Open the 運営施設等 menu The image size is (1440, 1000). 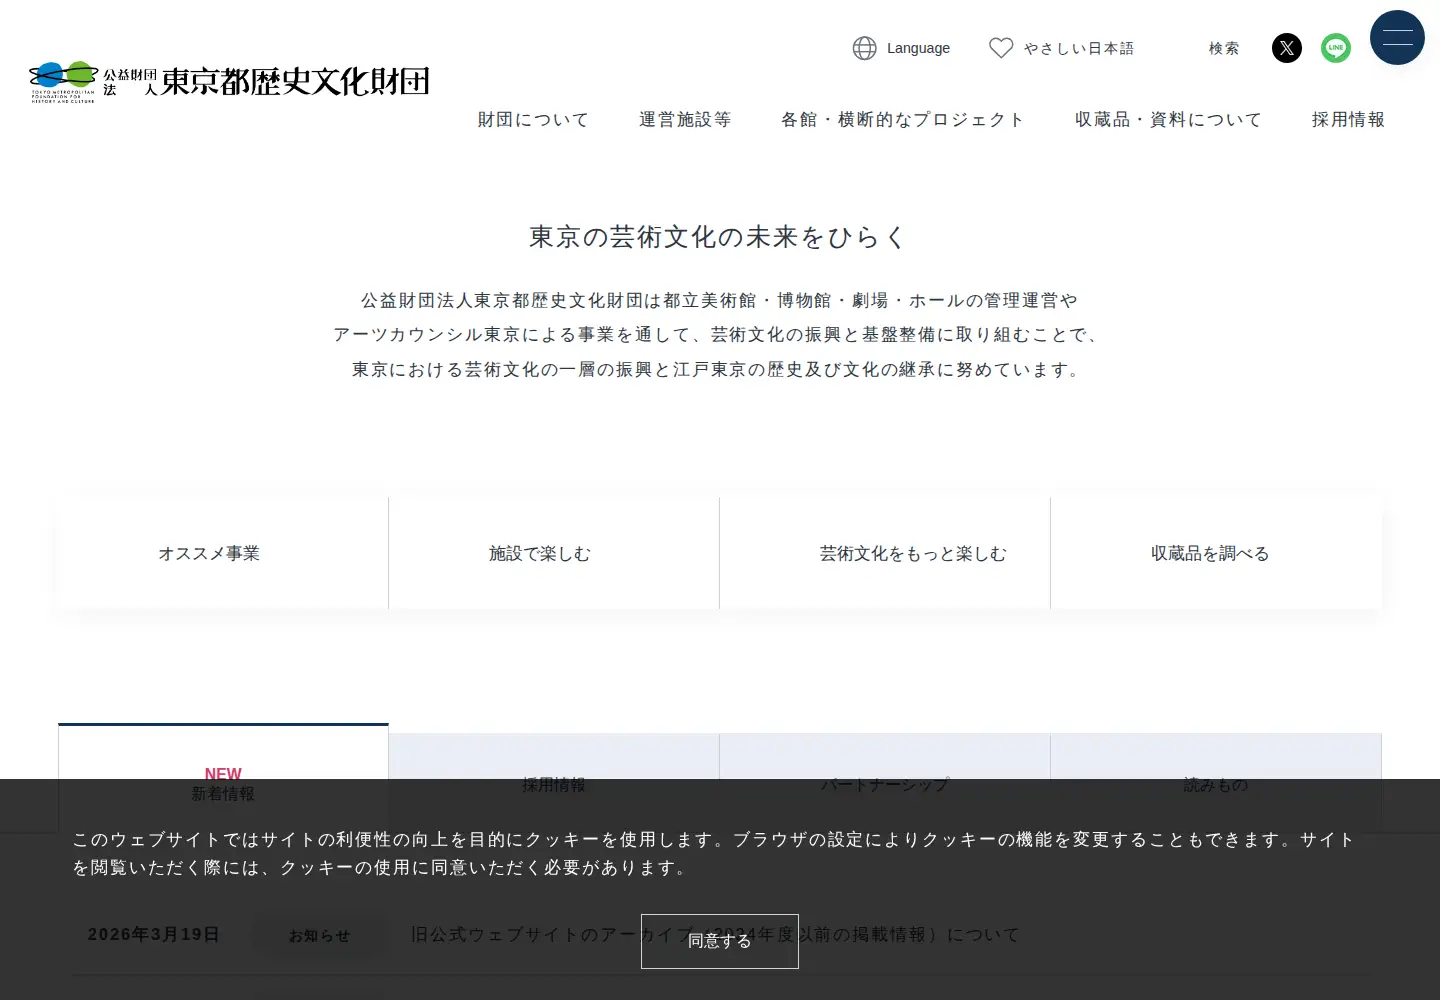pos(685,120)
